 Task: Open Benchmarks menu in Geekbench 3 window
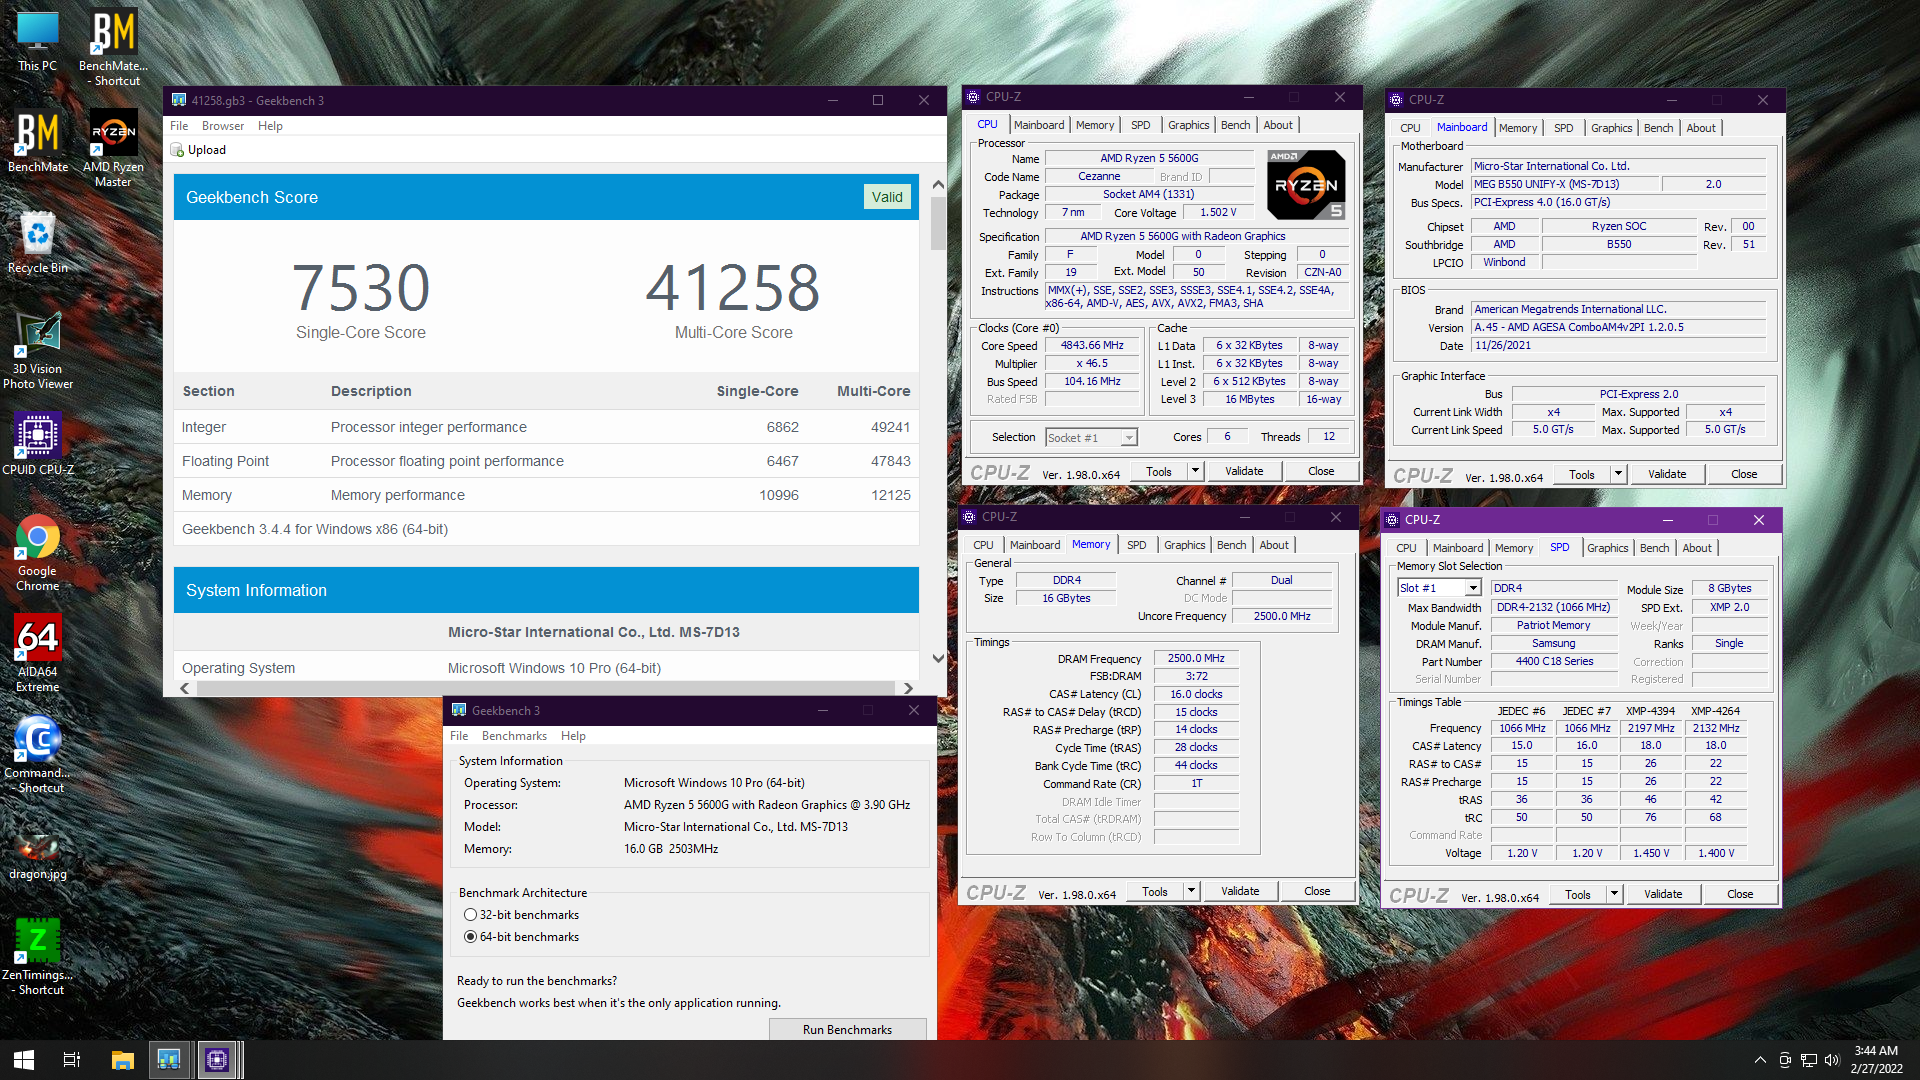(514, 736)
